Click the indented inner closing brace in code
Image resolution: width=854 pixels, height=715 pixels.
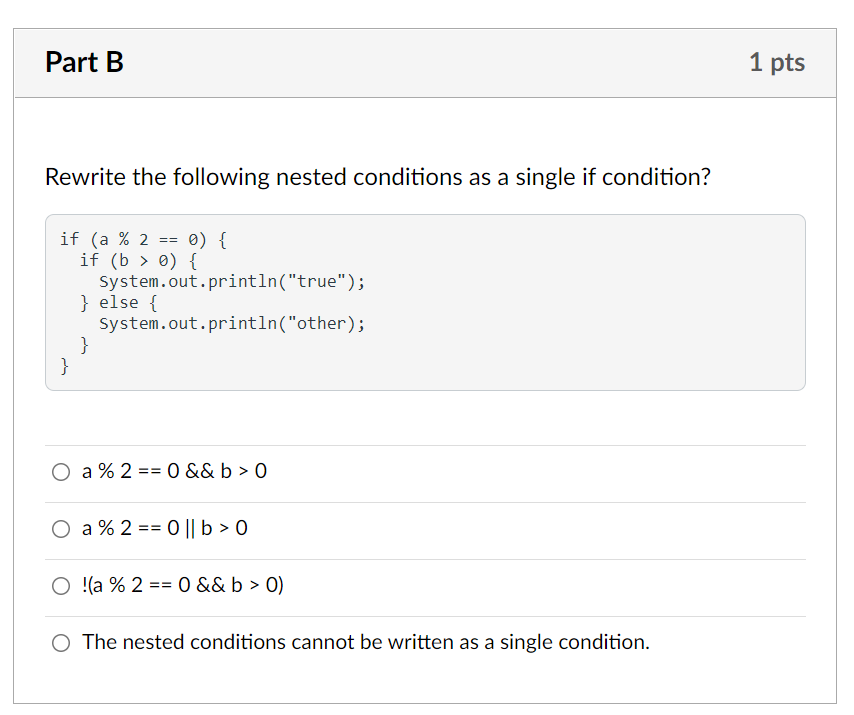(84, 345)
